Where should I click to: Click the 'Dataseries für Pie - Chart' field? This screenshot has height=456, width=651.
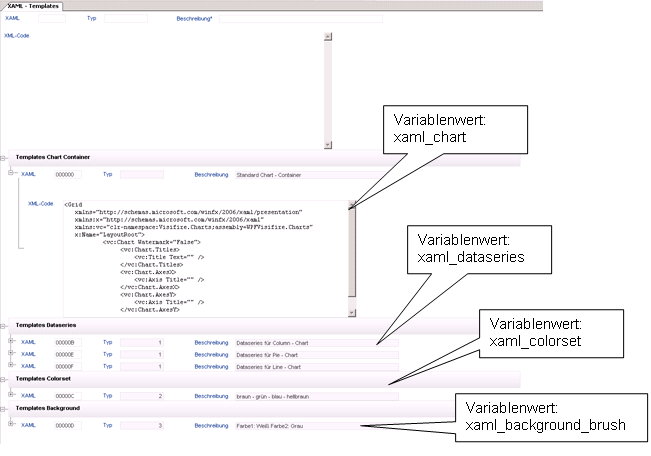tap(317, 355)
